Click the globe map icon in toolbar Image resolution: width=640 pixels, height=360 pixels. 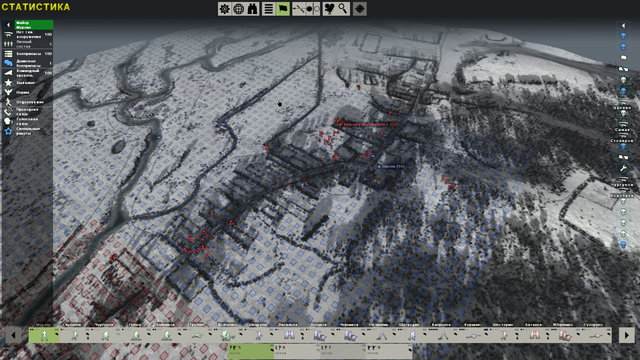pos(238,9)
